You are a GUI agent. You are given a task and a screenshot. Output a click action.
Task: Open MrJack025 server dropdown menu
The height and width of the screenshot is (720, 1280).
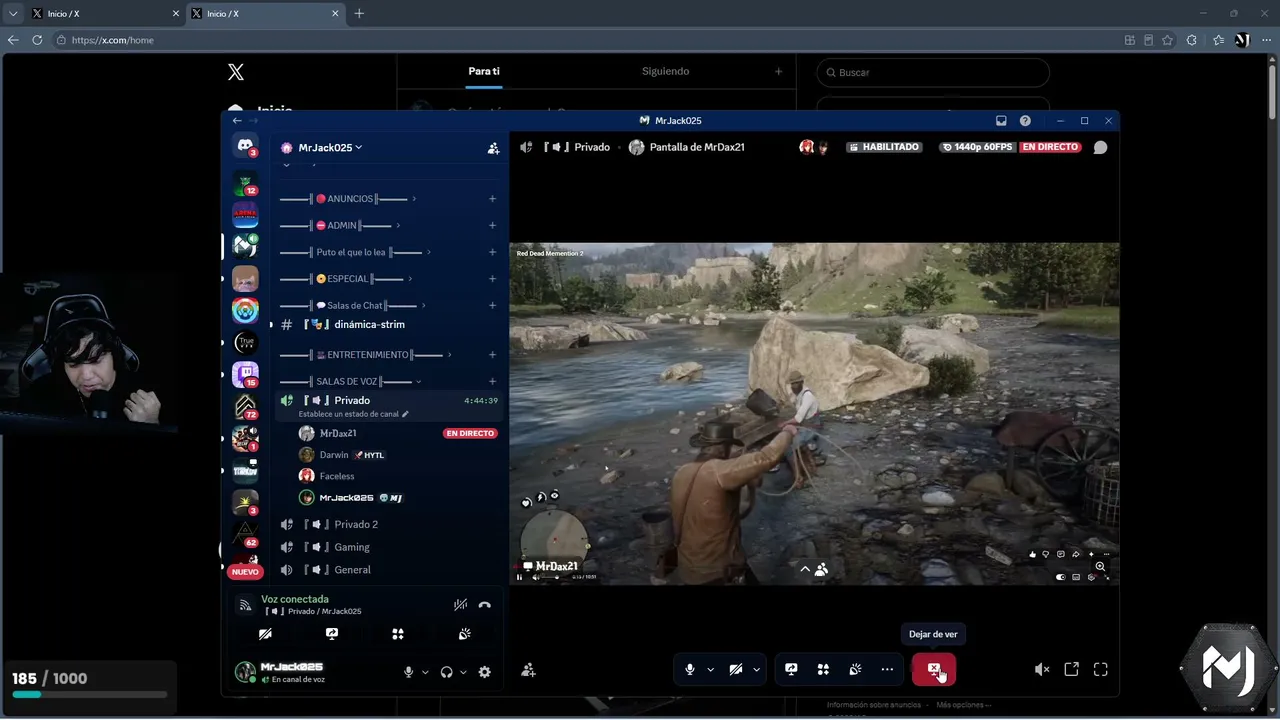pyautogui.click(x=329, y=148)
